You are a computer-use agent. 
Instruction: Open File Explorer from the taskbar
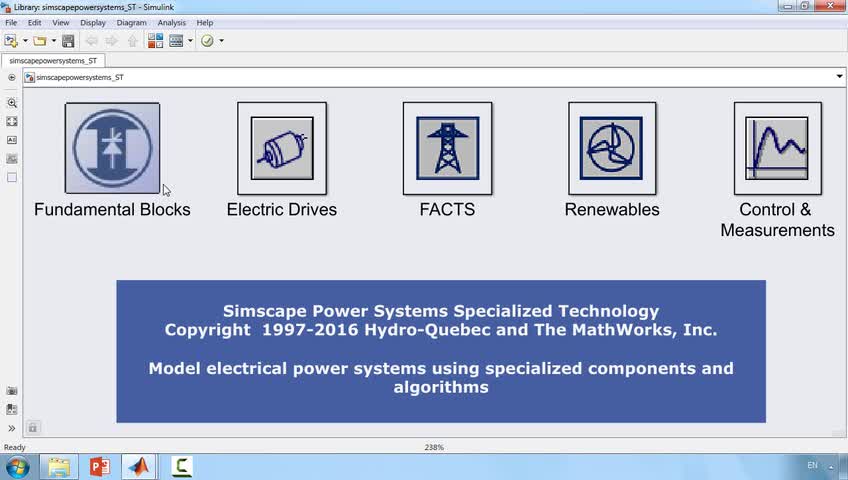coord(58,467)
